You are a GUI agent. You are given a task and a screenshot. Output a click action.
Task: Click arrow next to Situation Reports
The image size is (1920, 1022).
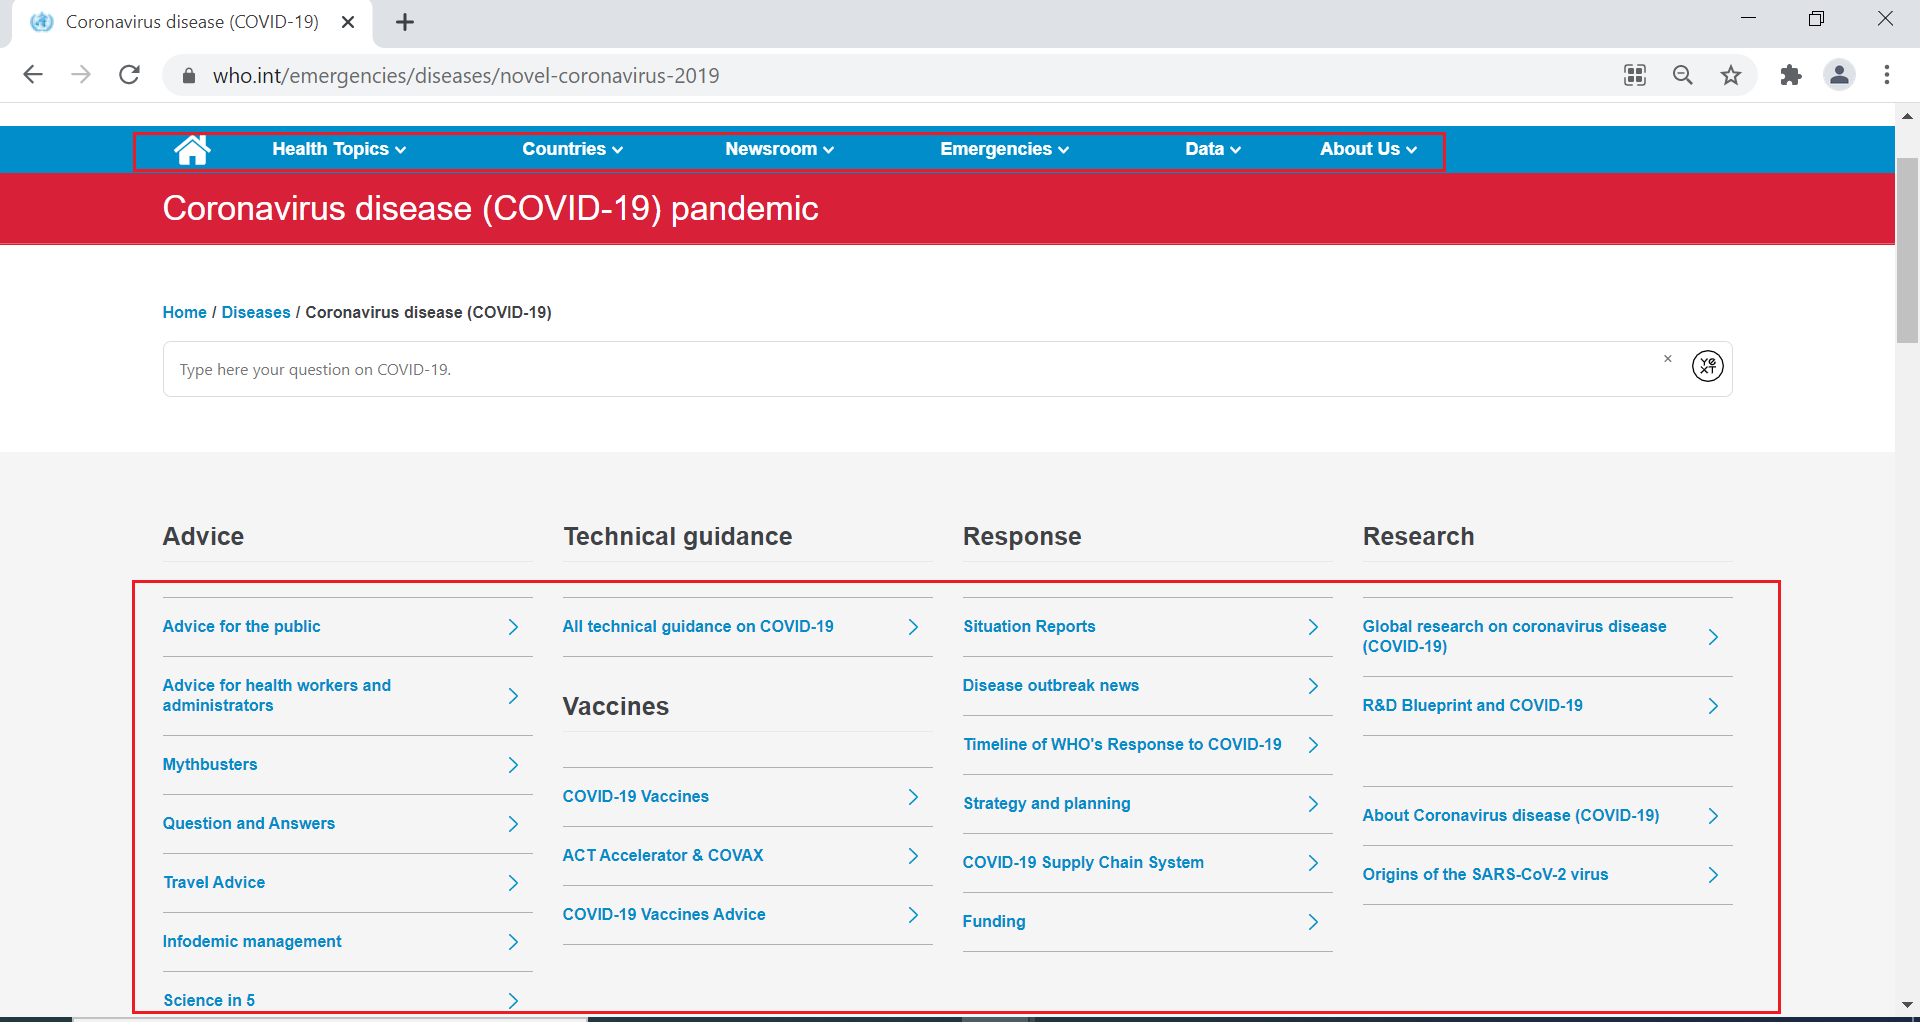coord(1313,627)
